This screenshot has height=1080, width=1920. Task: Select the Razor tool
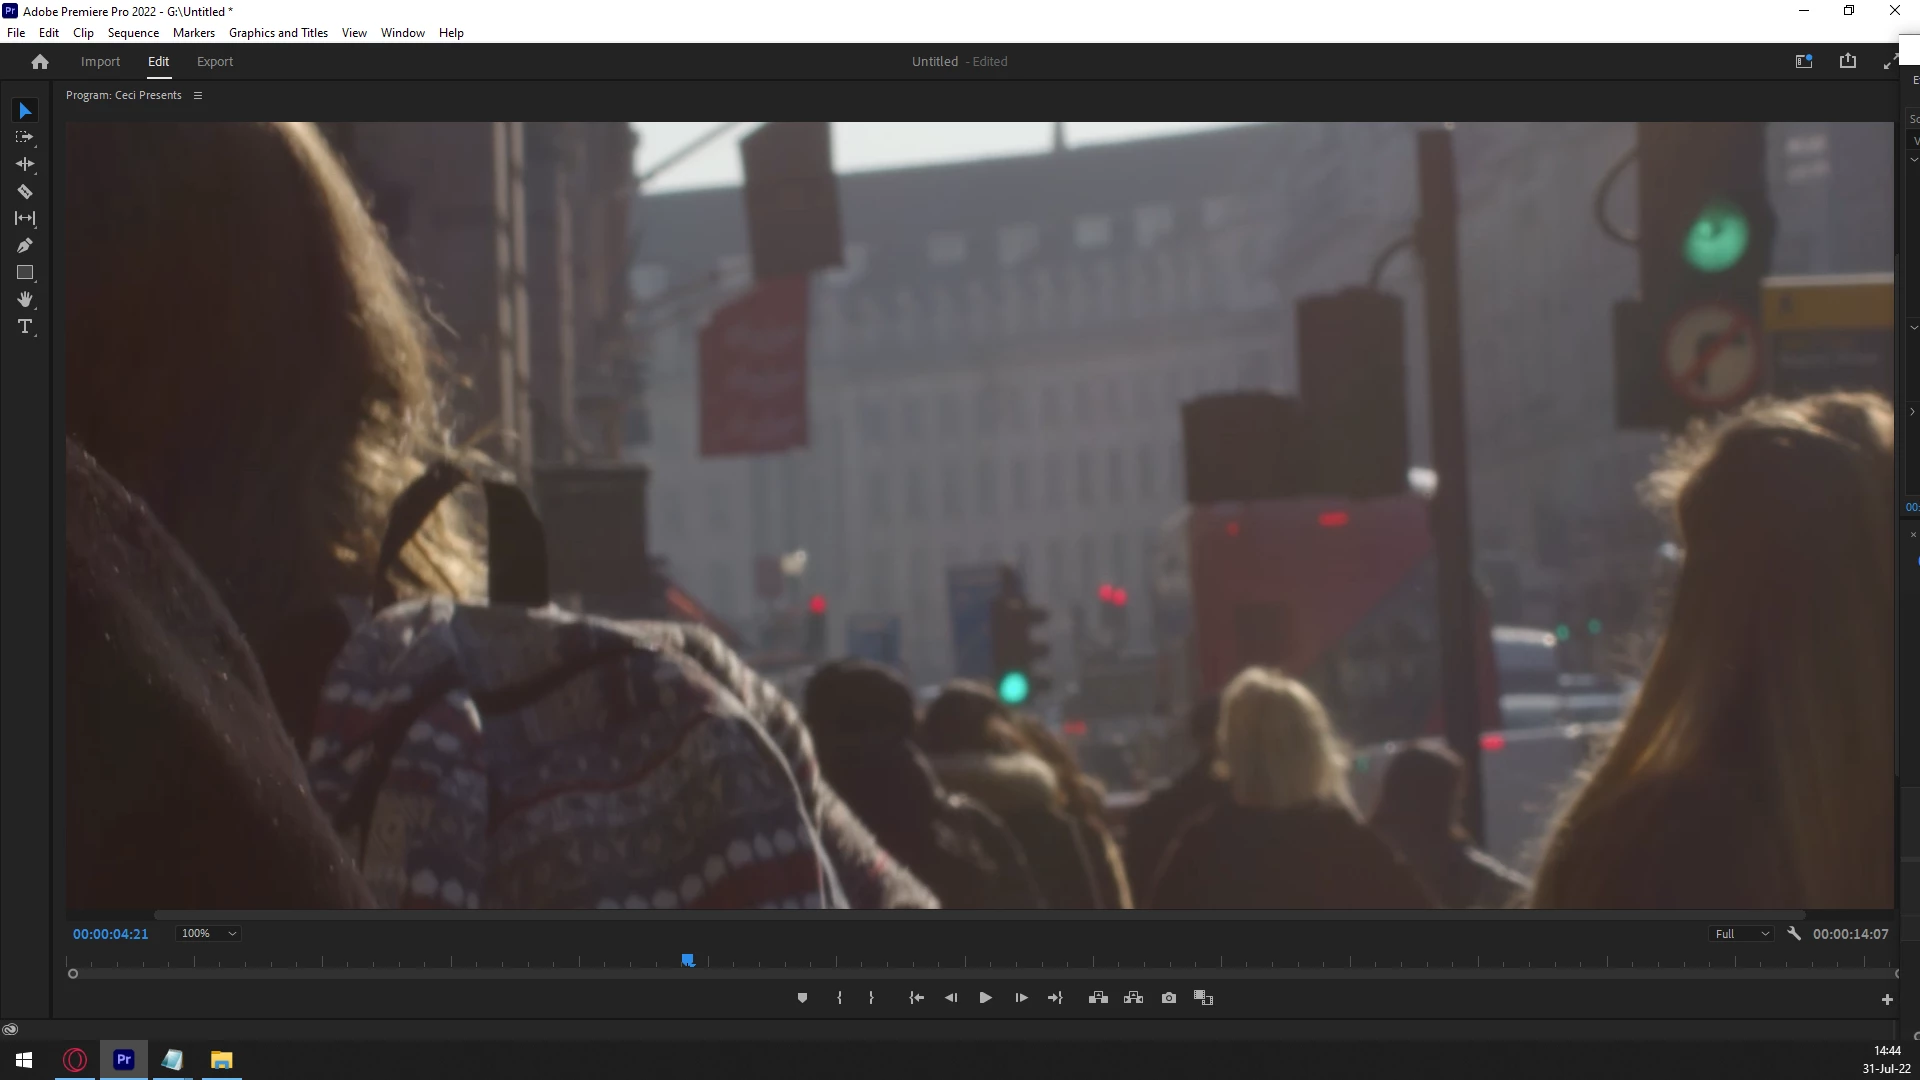[x=25, y=191]
